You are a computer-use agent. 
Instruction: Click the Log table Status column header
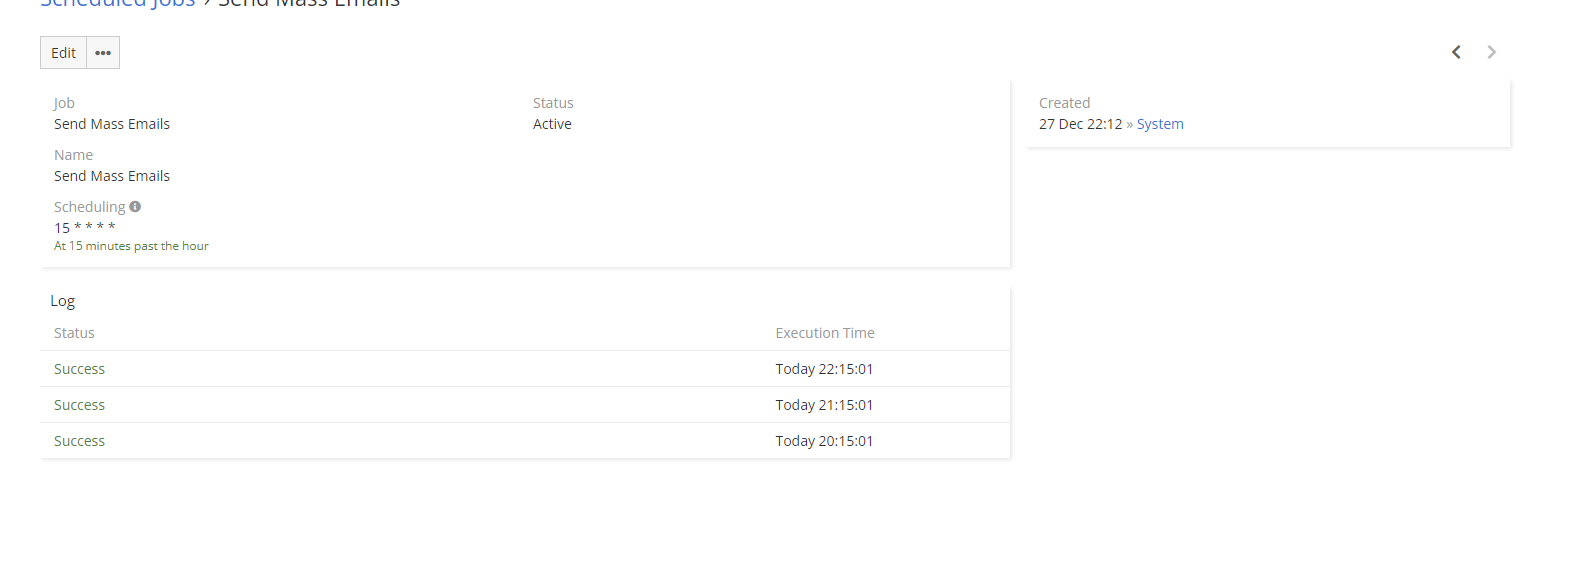pos(74,333)
